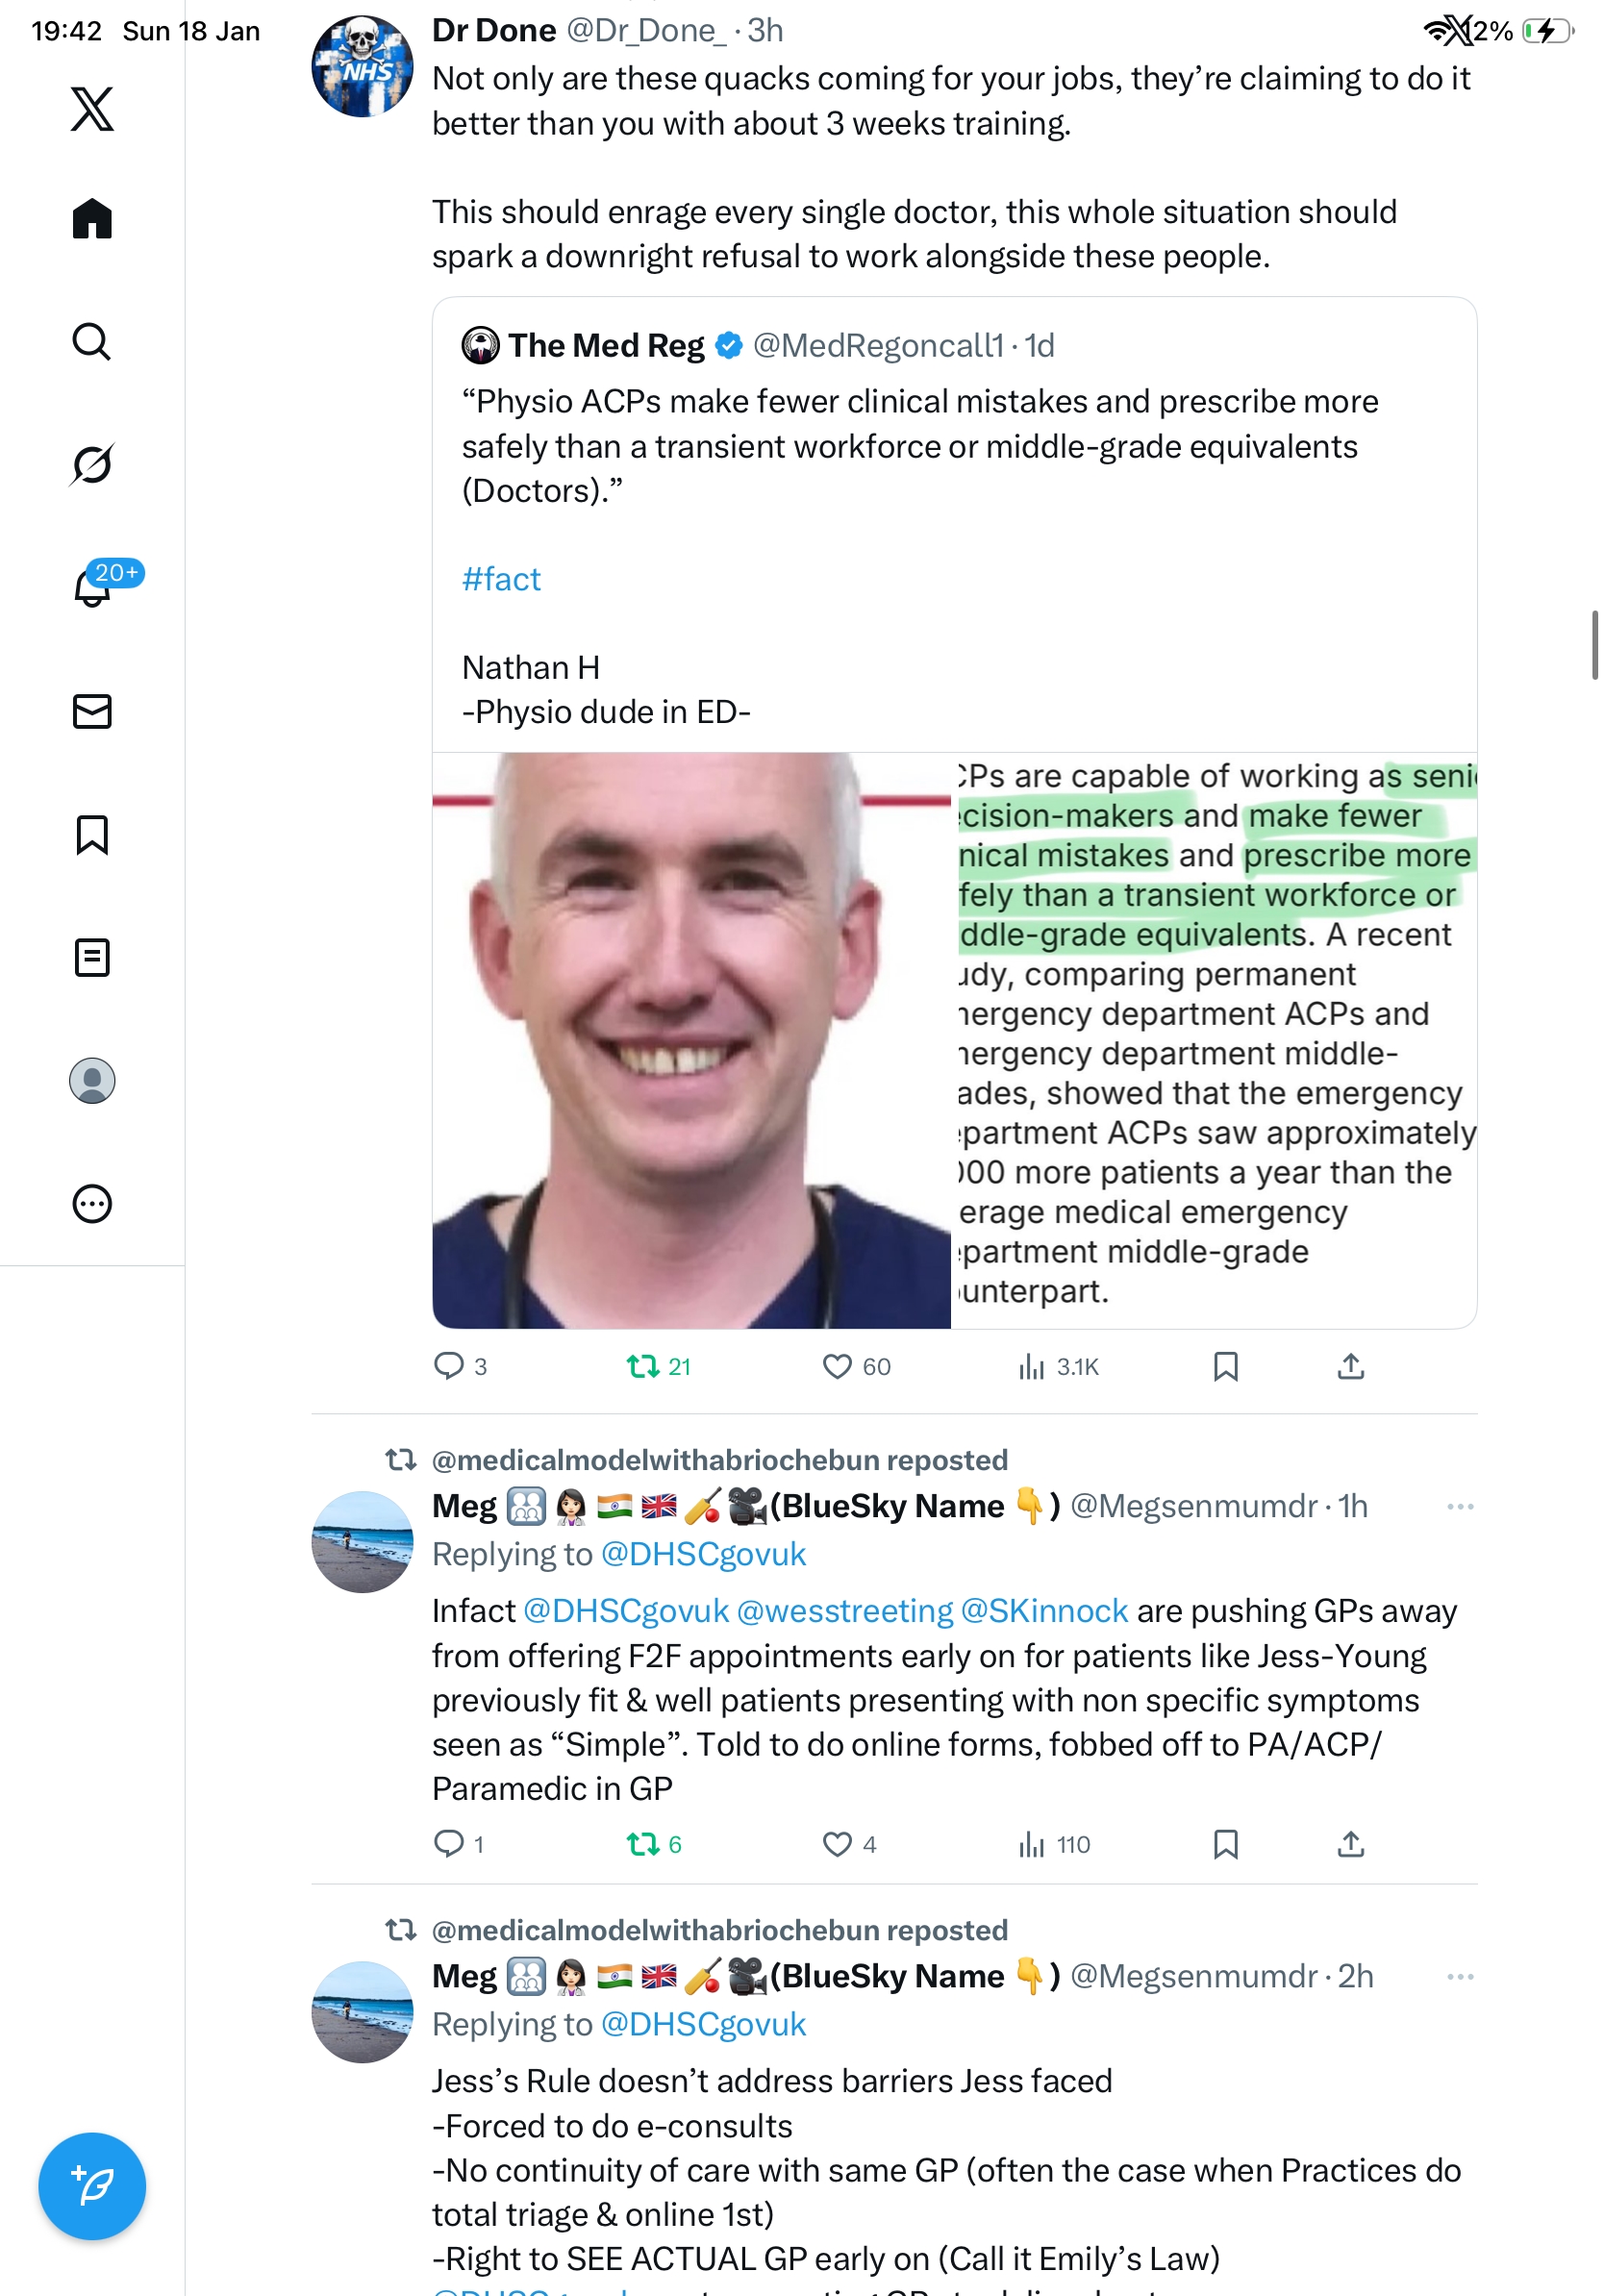This screenshot has width=1604, height=2296.
Task: Toggle bookmark on Meg's 1h reply
Action: (1225, 1843)
